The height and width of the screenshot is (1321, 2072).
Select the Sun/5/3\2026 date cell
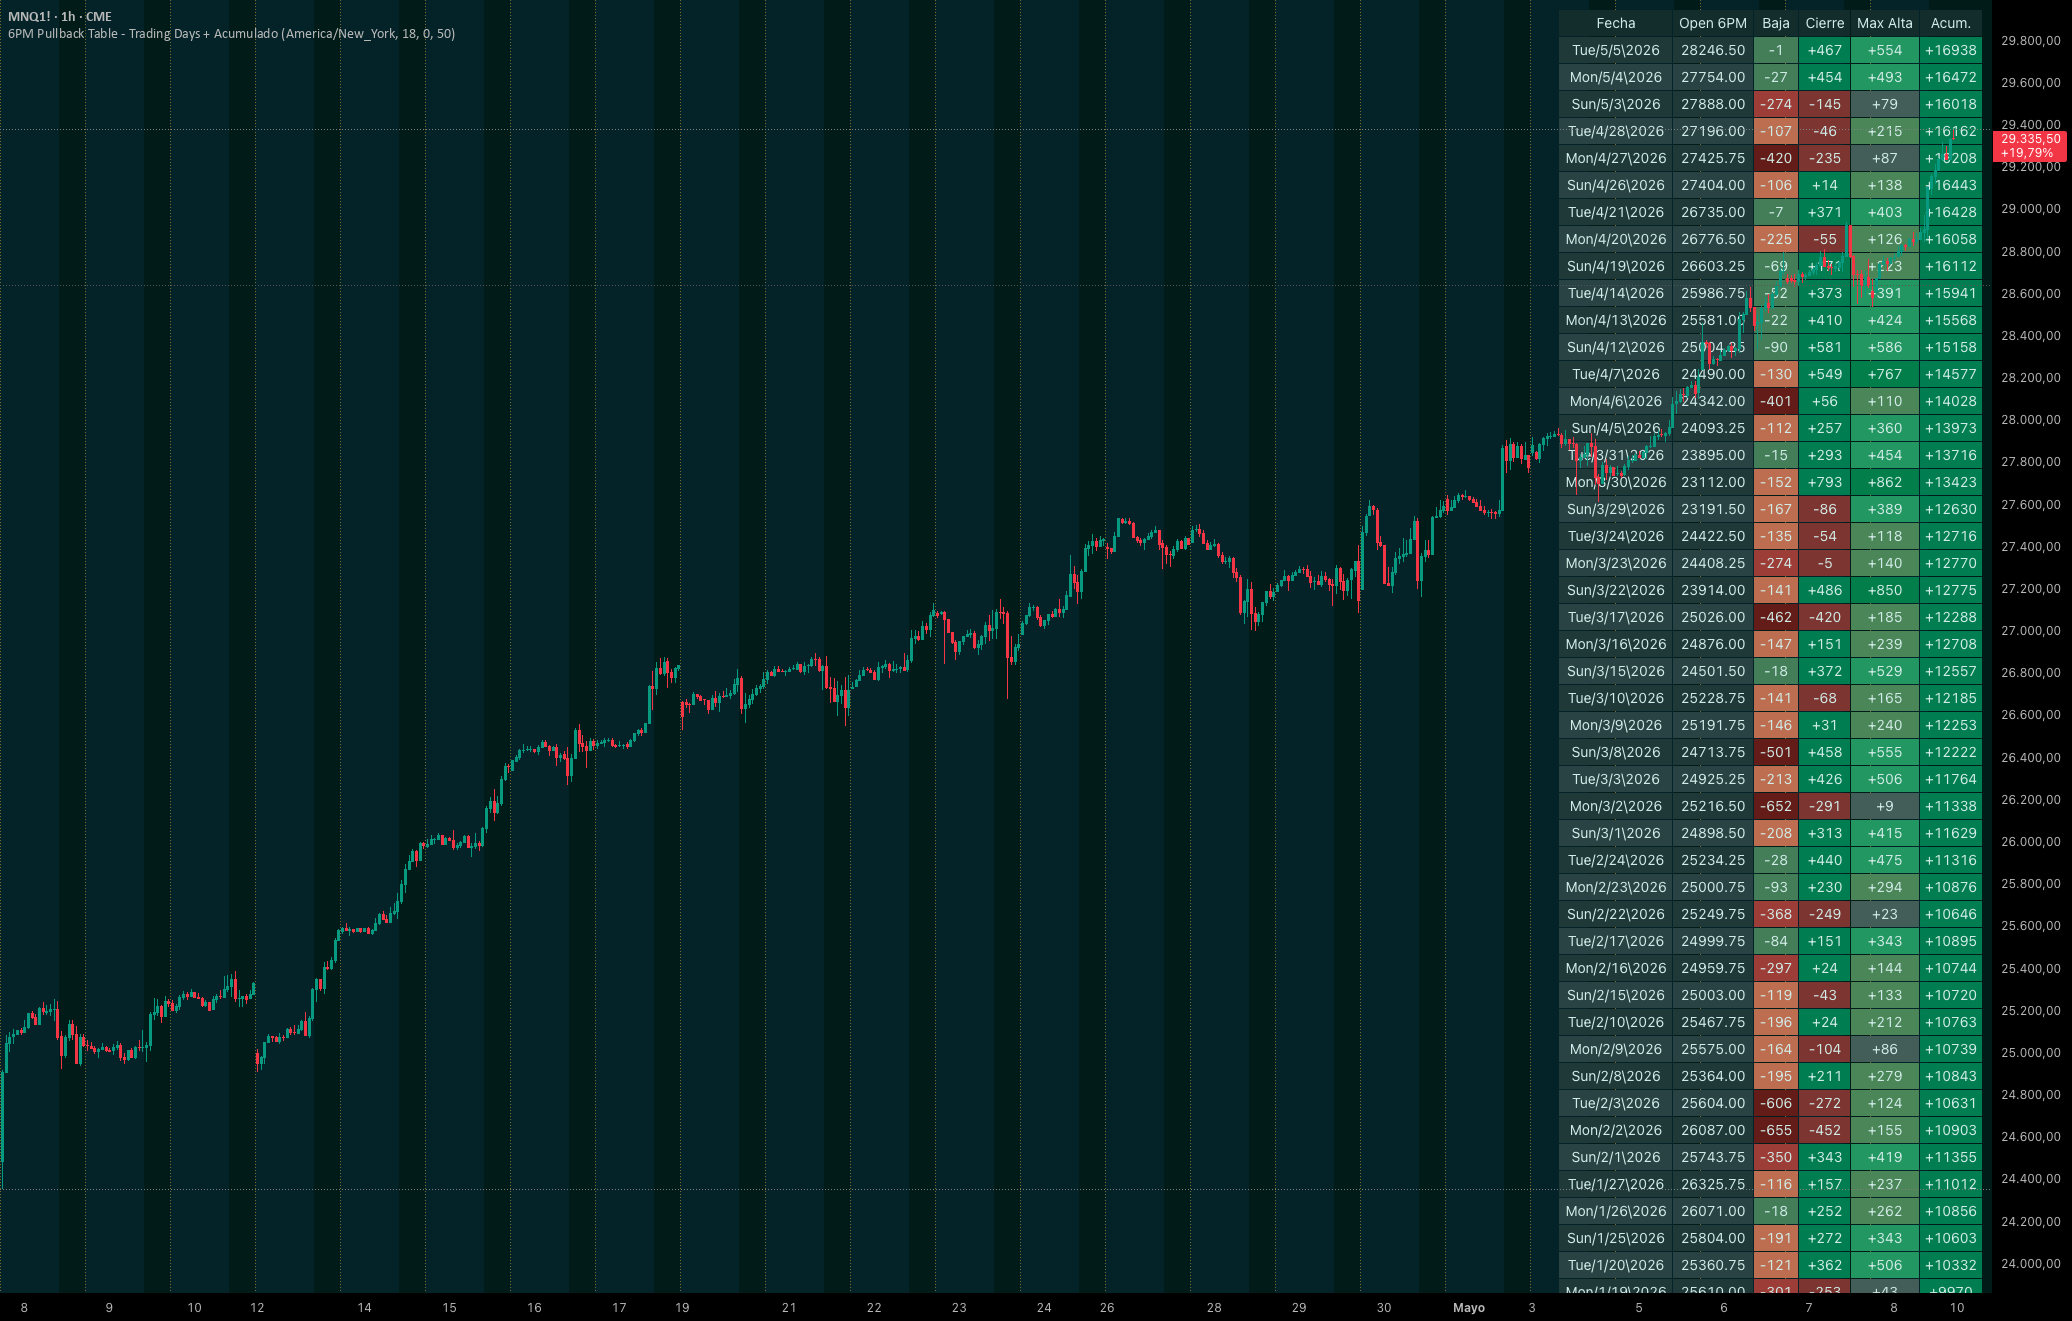pos(1616,104)
